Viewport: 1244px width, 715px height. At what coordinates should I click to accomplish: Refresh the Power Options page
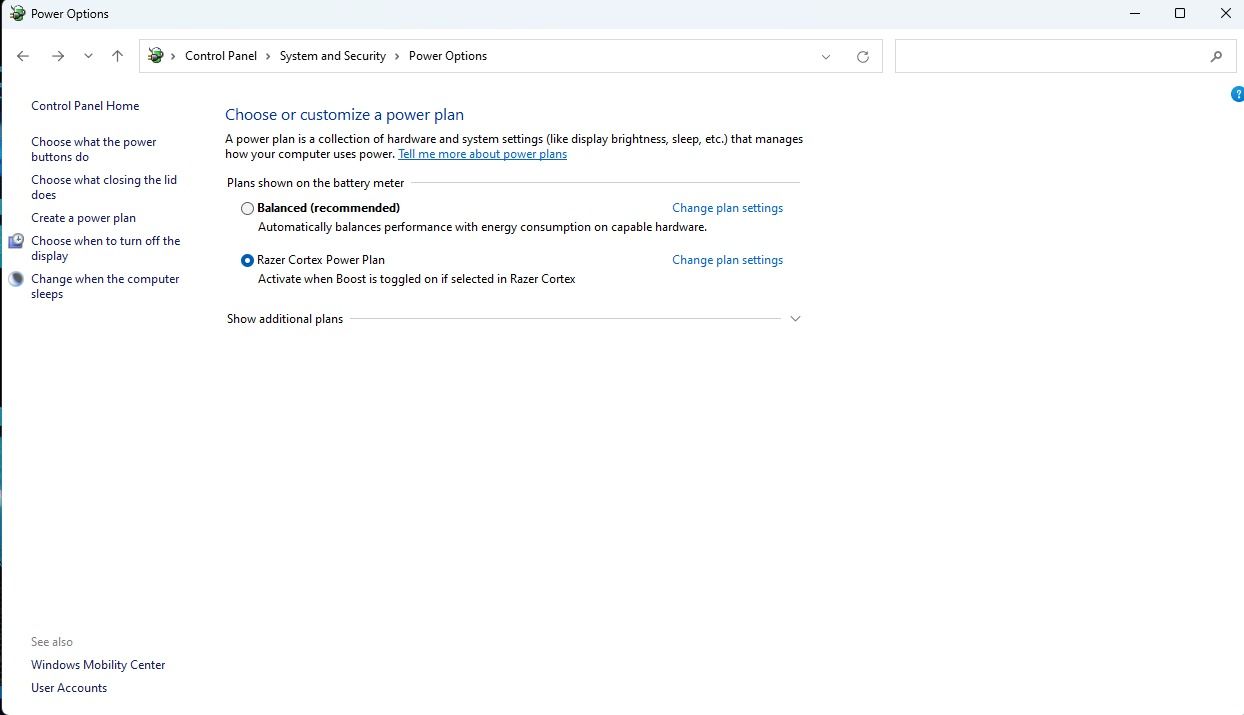point(863,57)
